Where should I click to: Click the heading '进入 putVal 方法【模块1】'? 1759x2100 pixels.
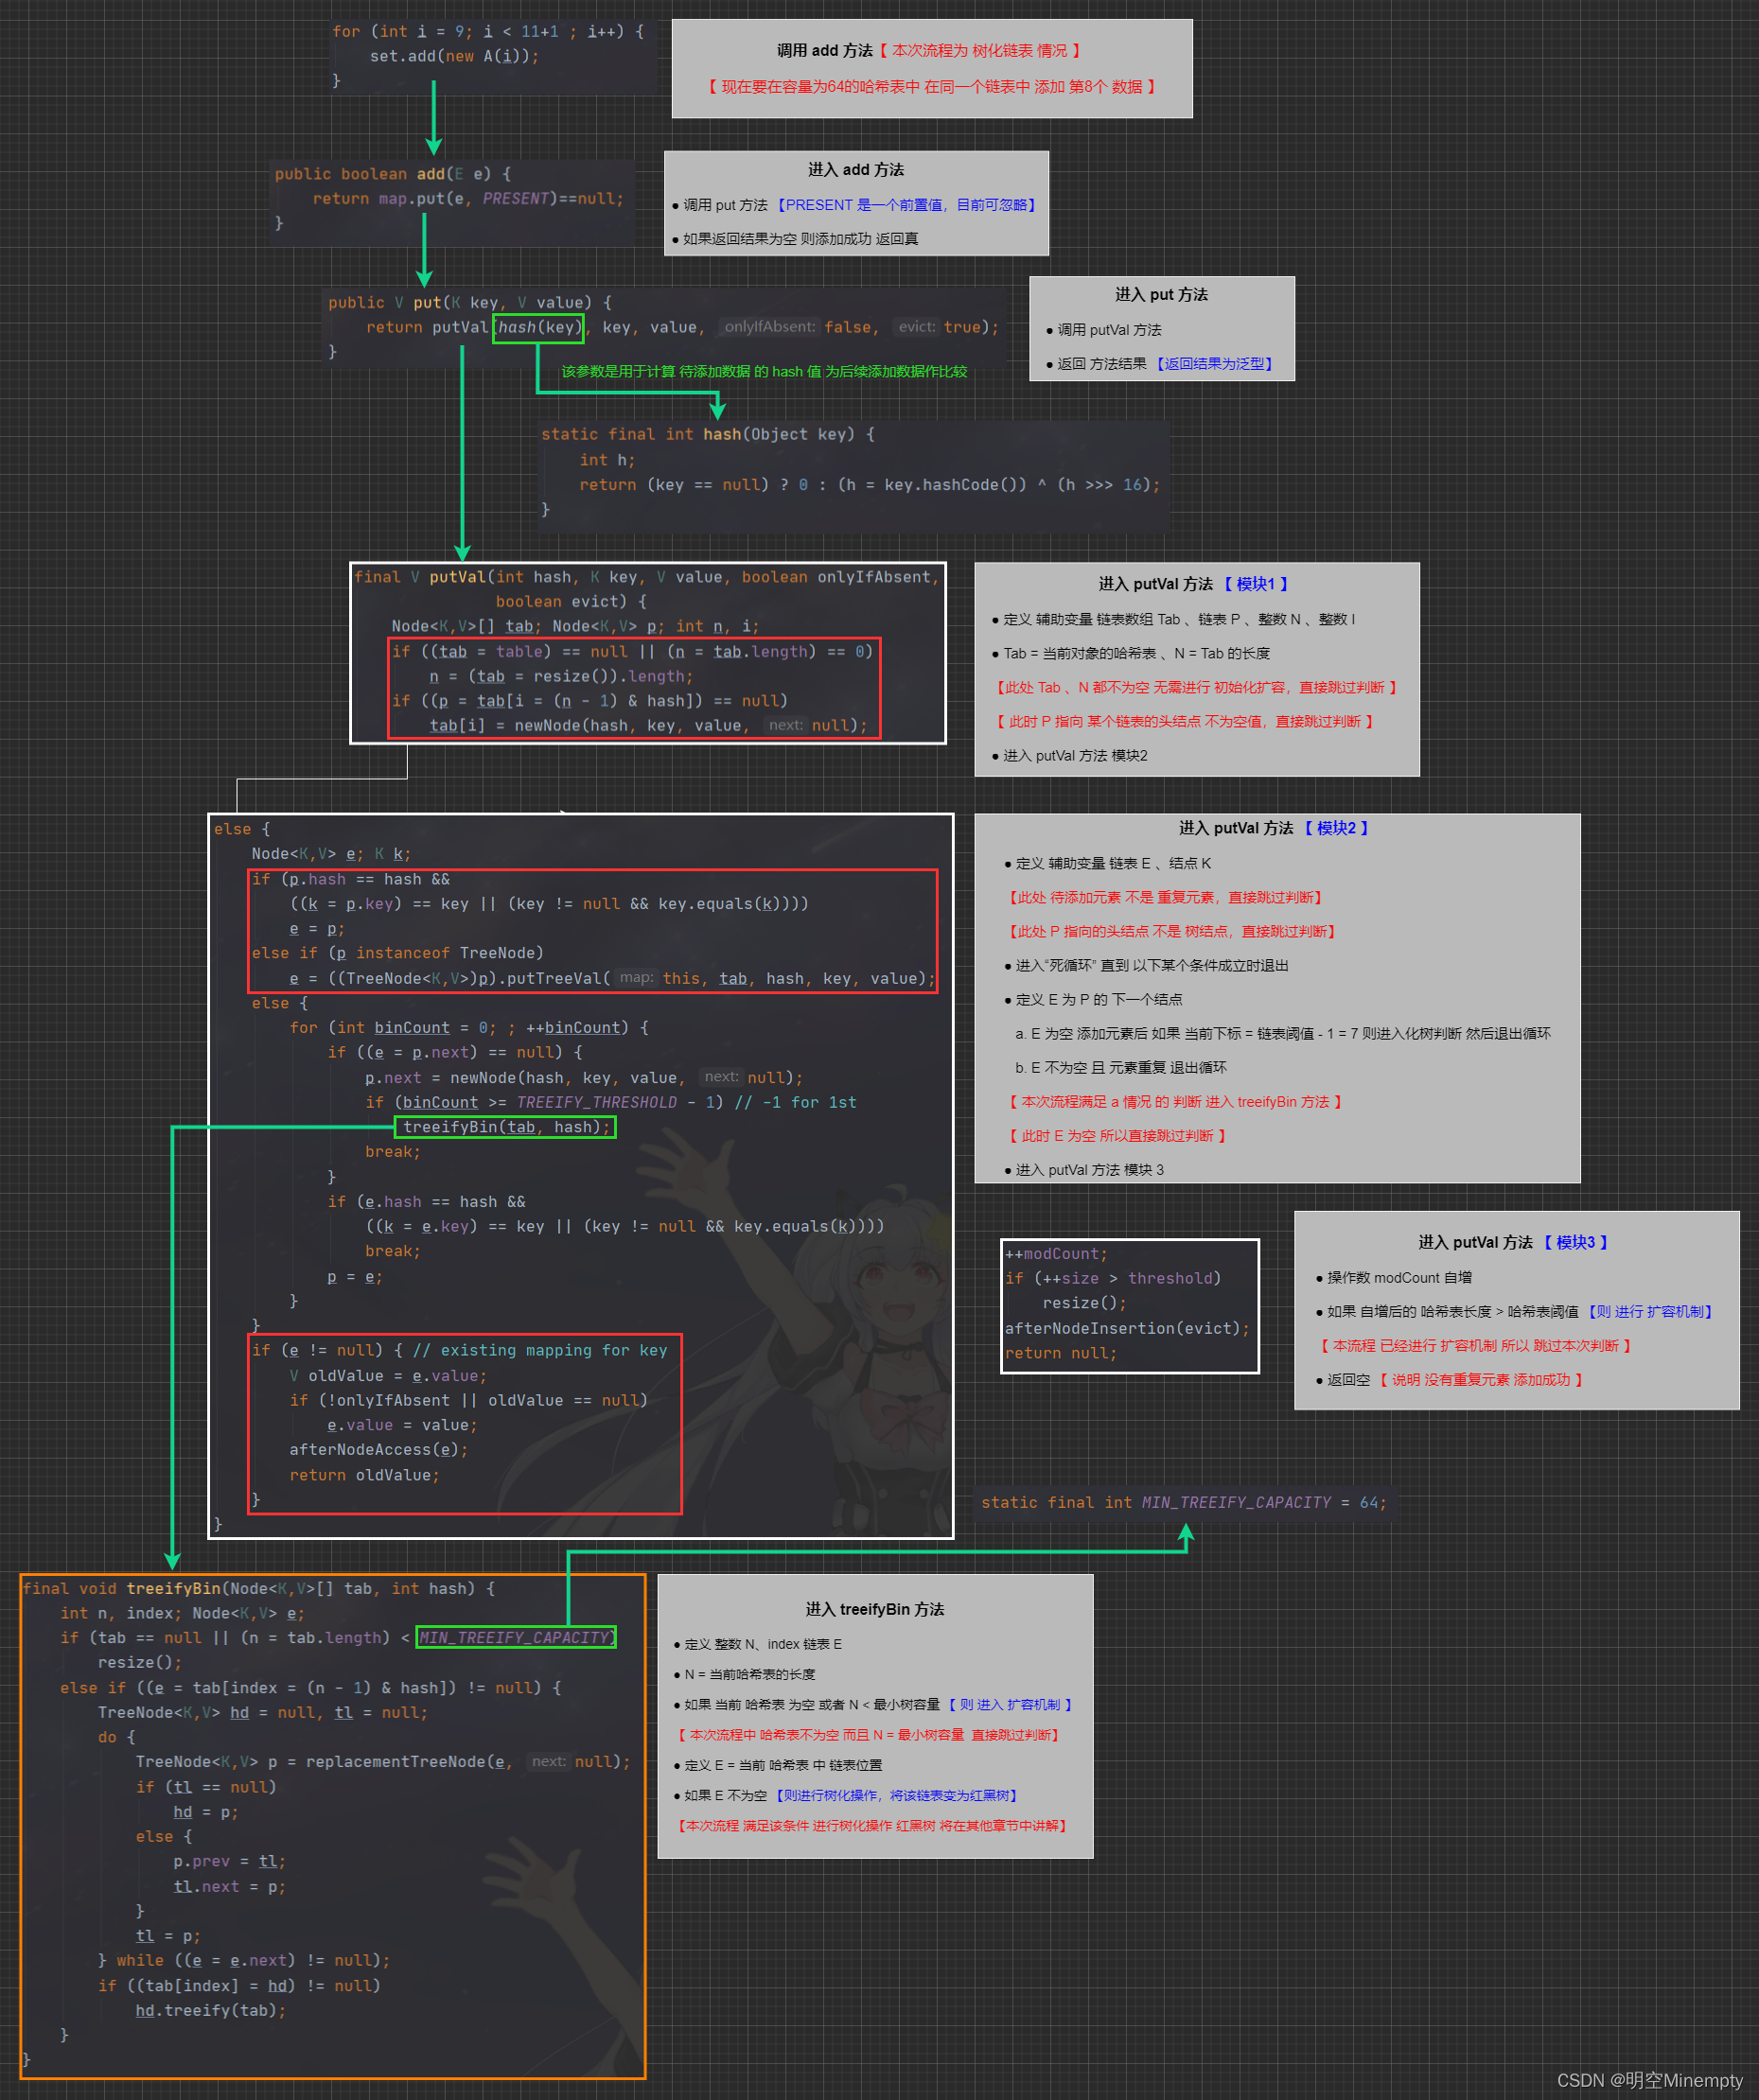coord(1194,584)
